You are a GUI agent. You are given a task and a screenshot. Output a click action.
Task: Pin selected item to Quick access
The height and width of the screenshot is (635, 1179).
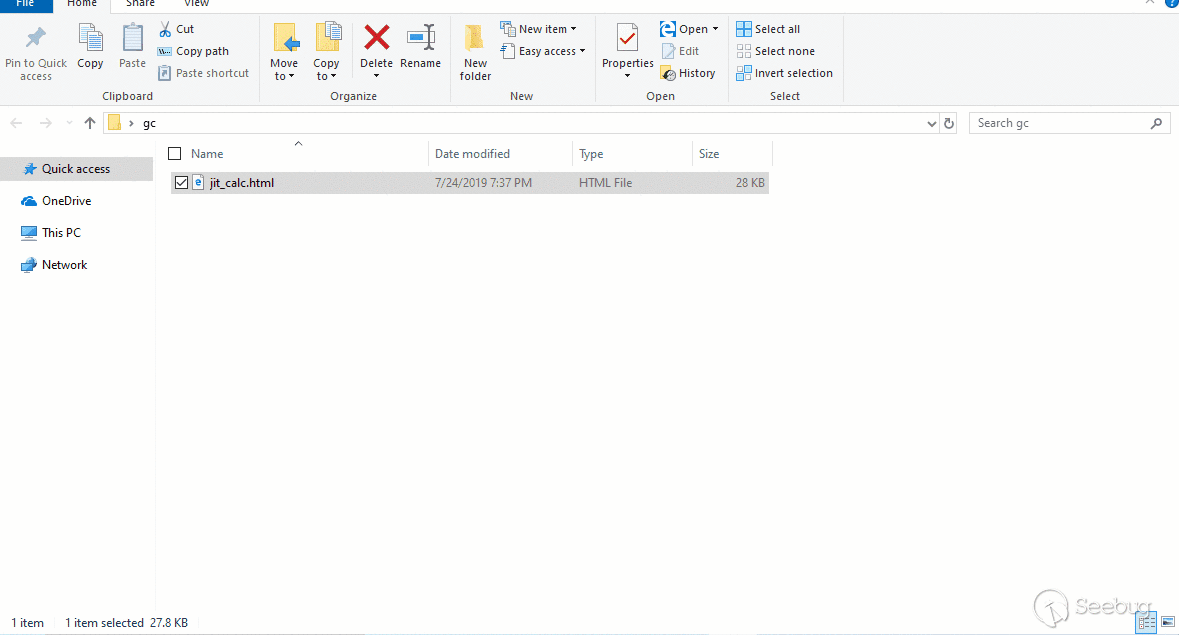coord(35,53)
